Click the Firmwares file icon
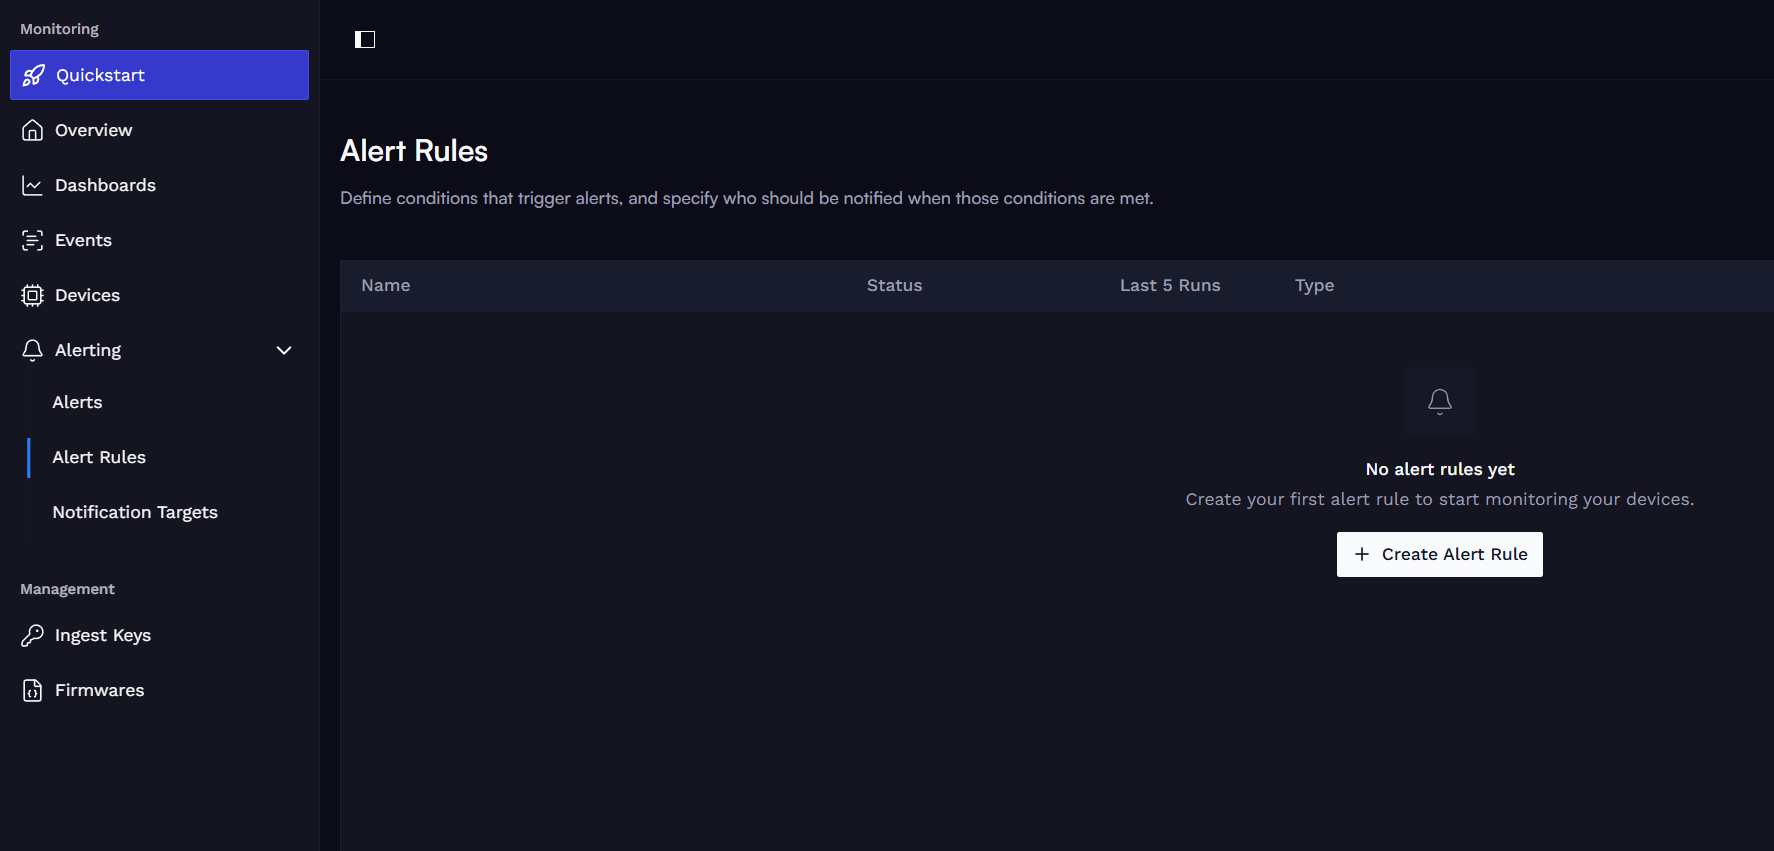 [33, 690]
